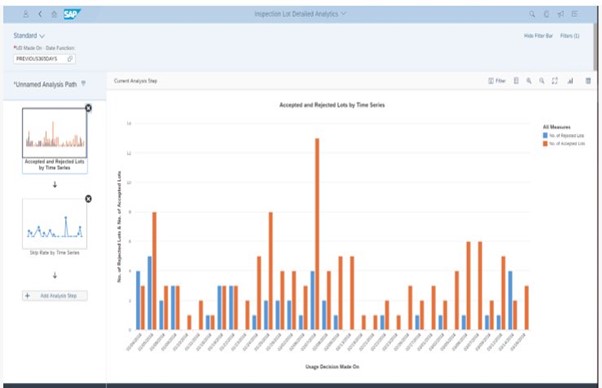Click the date function input field
The image size is (602, 388).
click(x=45, y=59)
